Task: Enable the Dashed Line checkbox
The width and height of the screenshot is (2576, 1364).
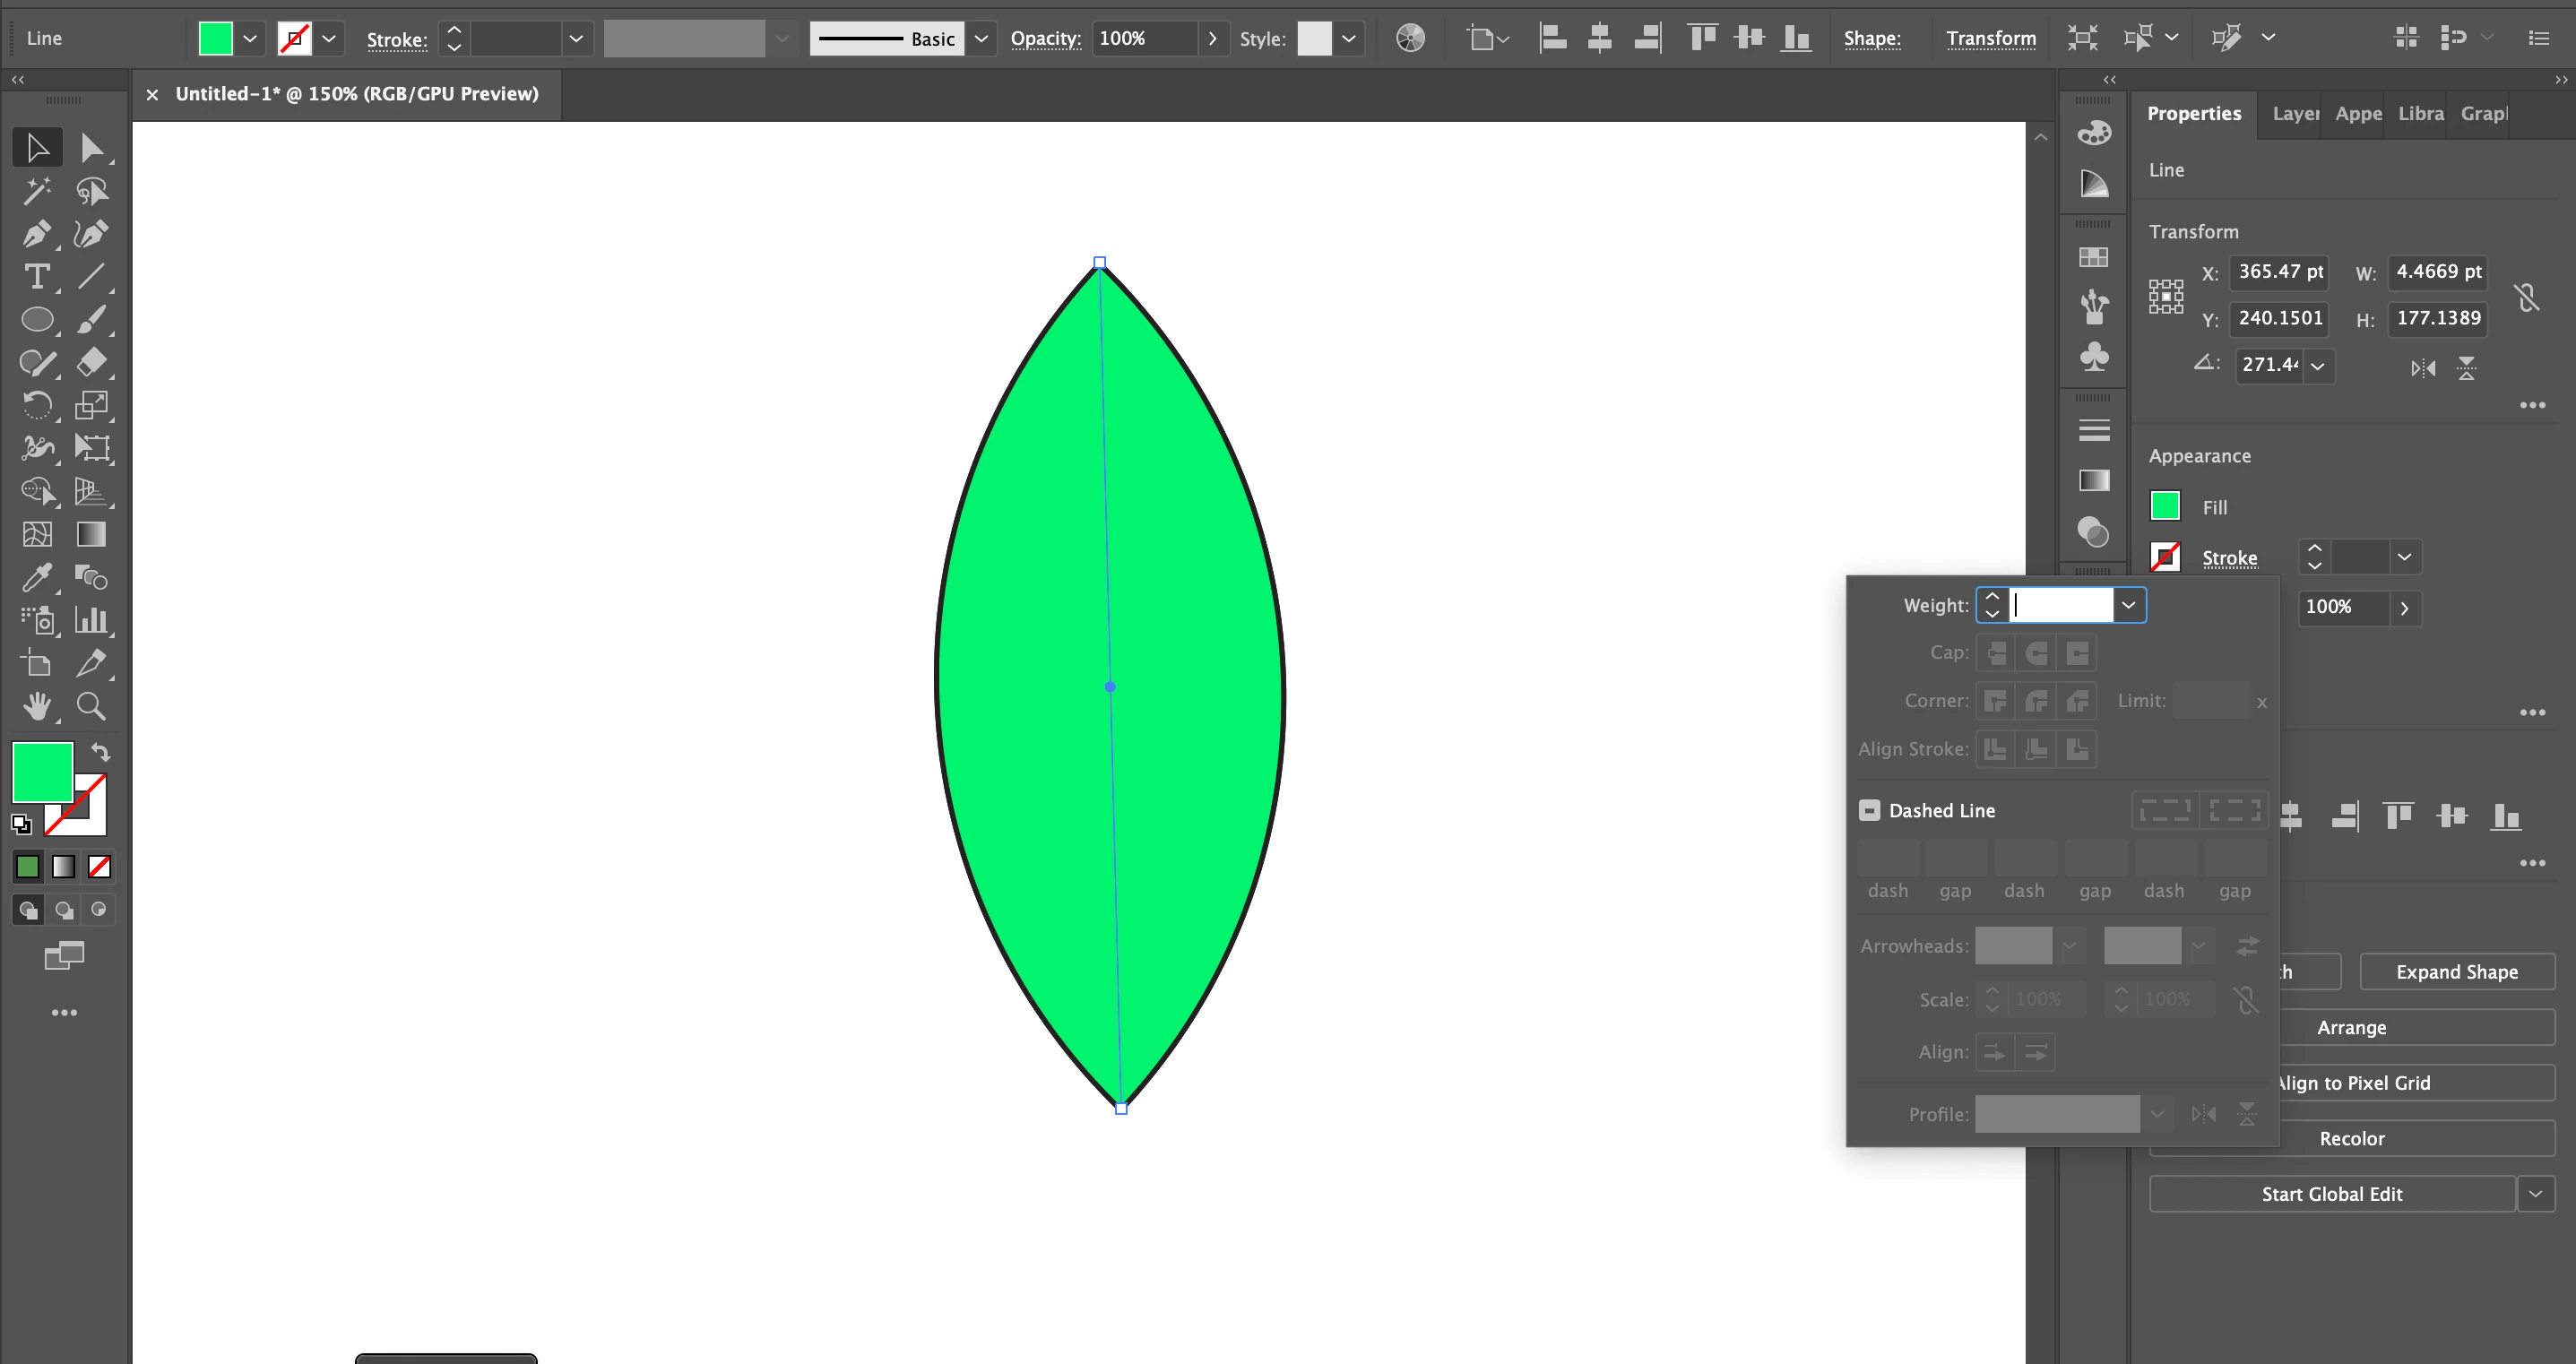Action: (x=1869, y=810)
